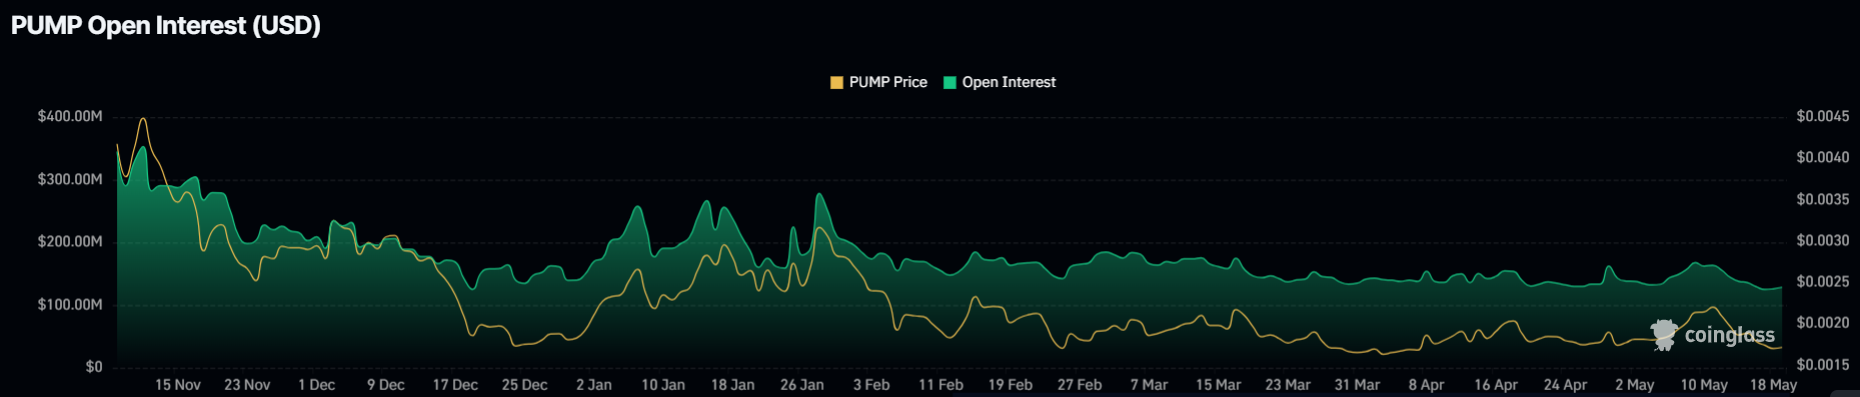Click the 18 May date label
Viewport: 1860px width, 397px height.
pyautogui.click(x=1773, y=385)
